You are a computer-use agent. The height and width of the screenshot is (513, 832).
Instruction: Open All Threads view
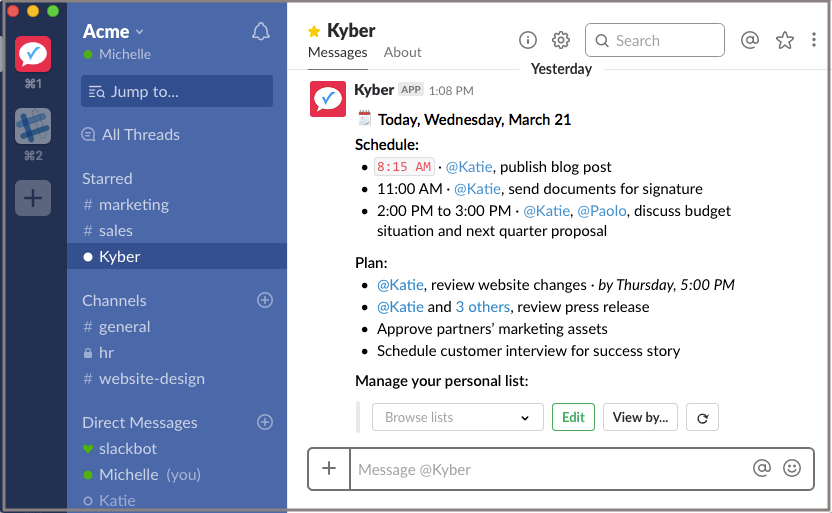tap(131, 135)
